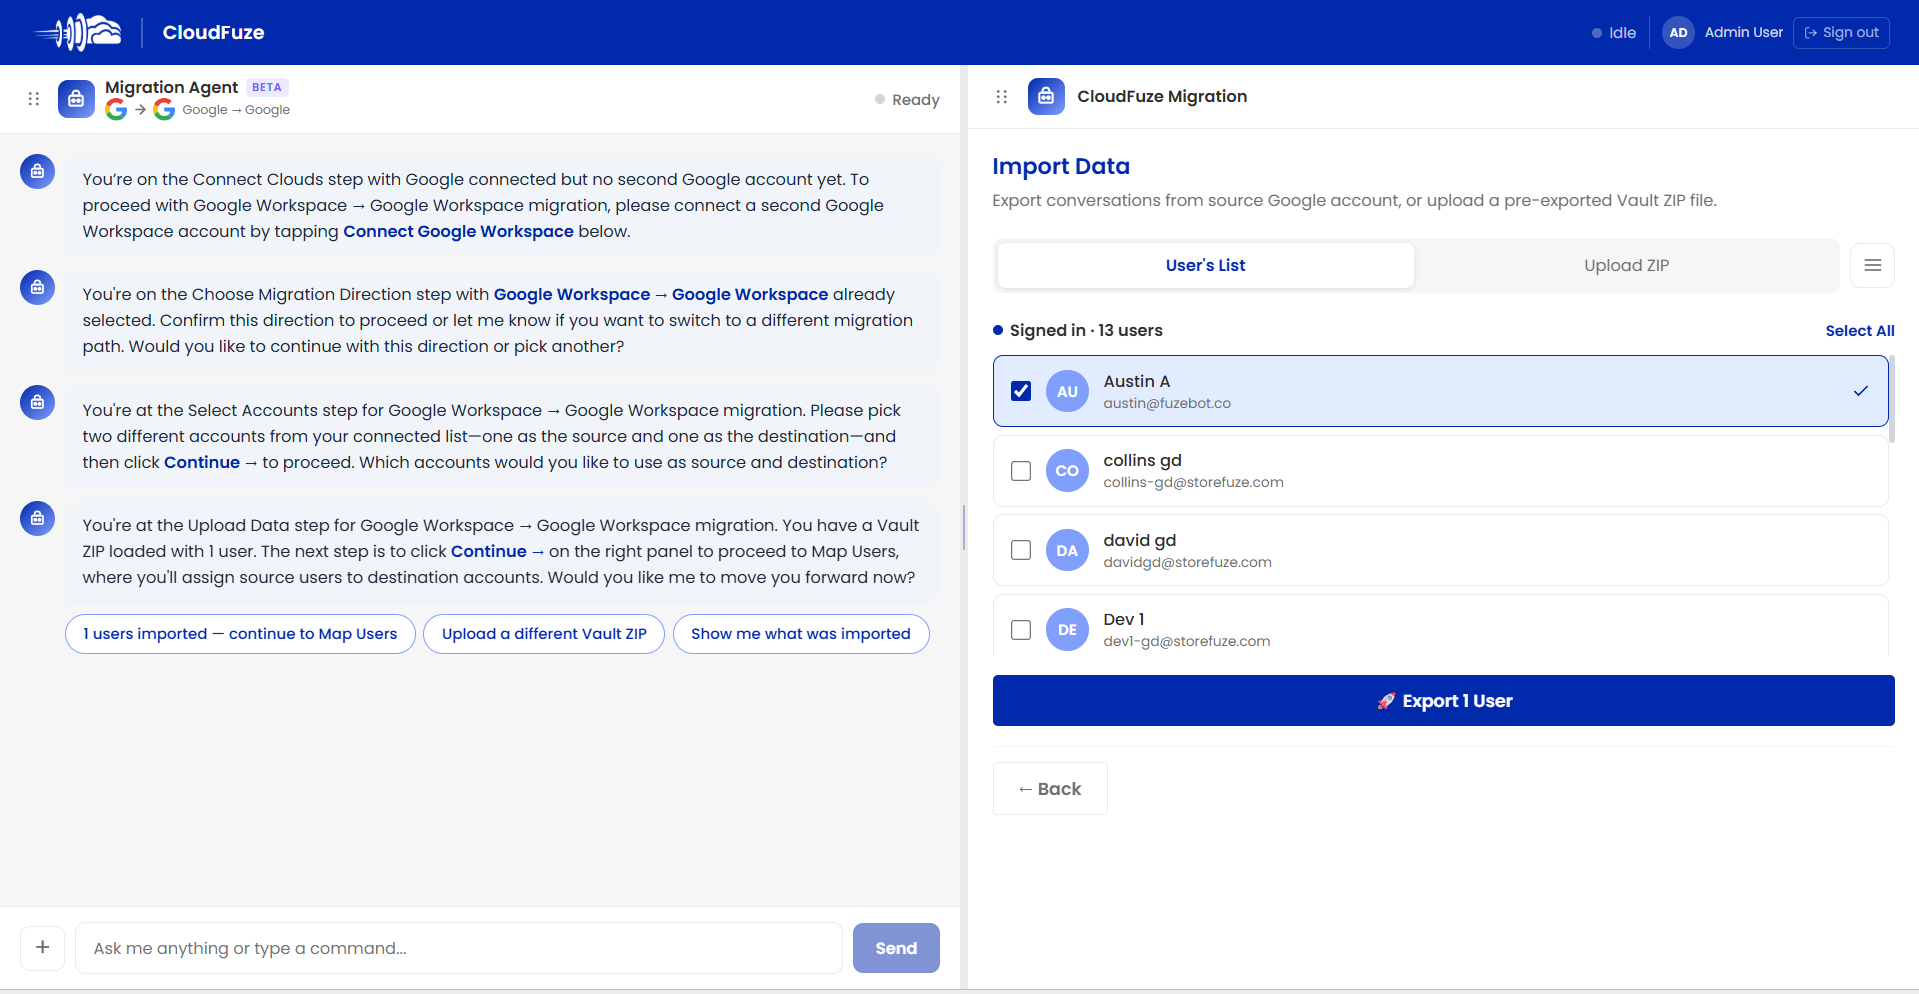The image size is (1919, 994).
Task: Click the davidgd@storefuze.com email text
Action: (1187, 563)
